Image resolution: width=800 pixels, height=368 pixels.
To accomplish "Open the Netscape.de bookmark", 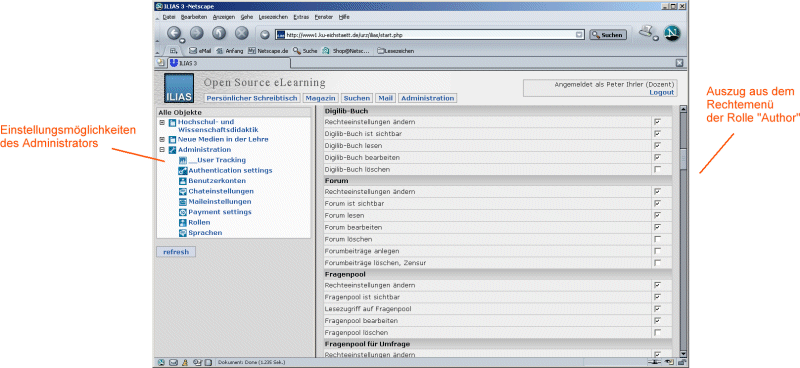I will pos(268,51).
